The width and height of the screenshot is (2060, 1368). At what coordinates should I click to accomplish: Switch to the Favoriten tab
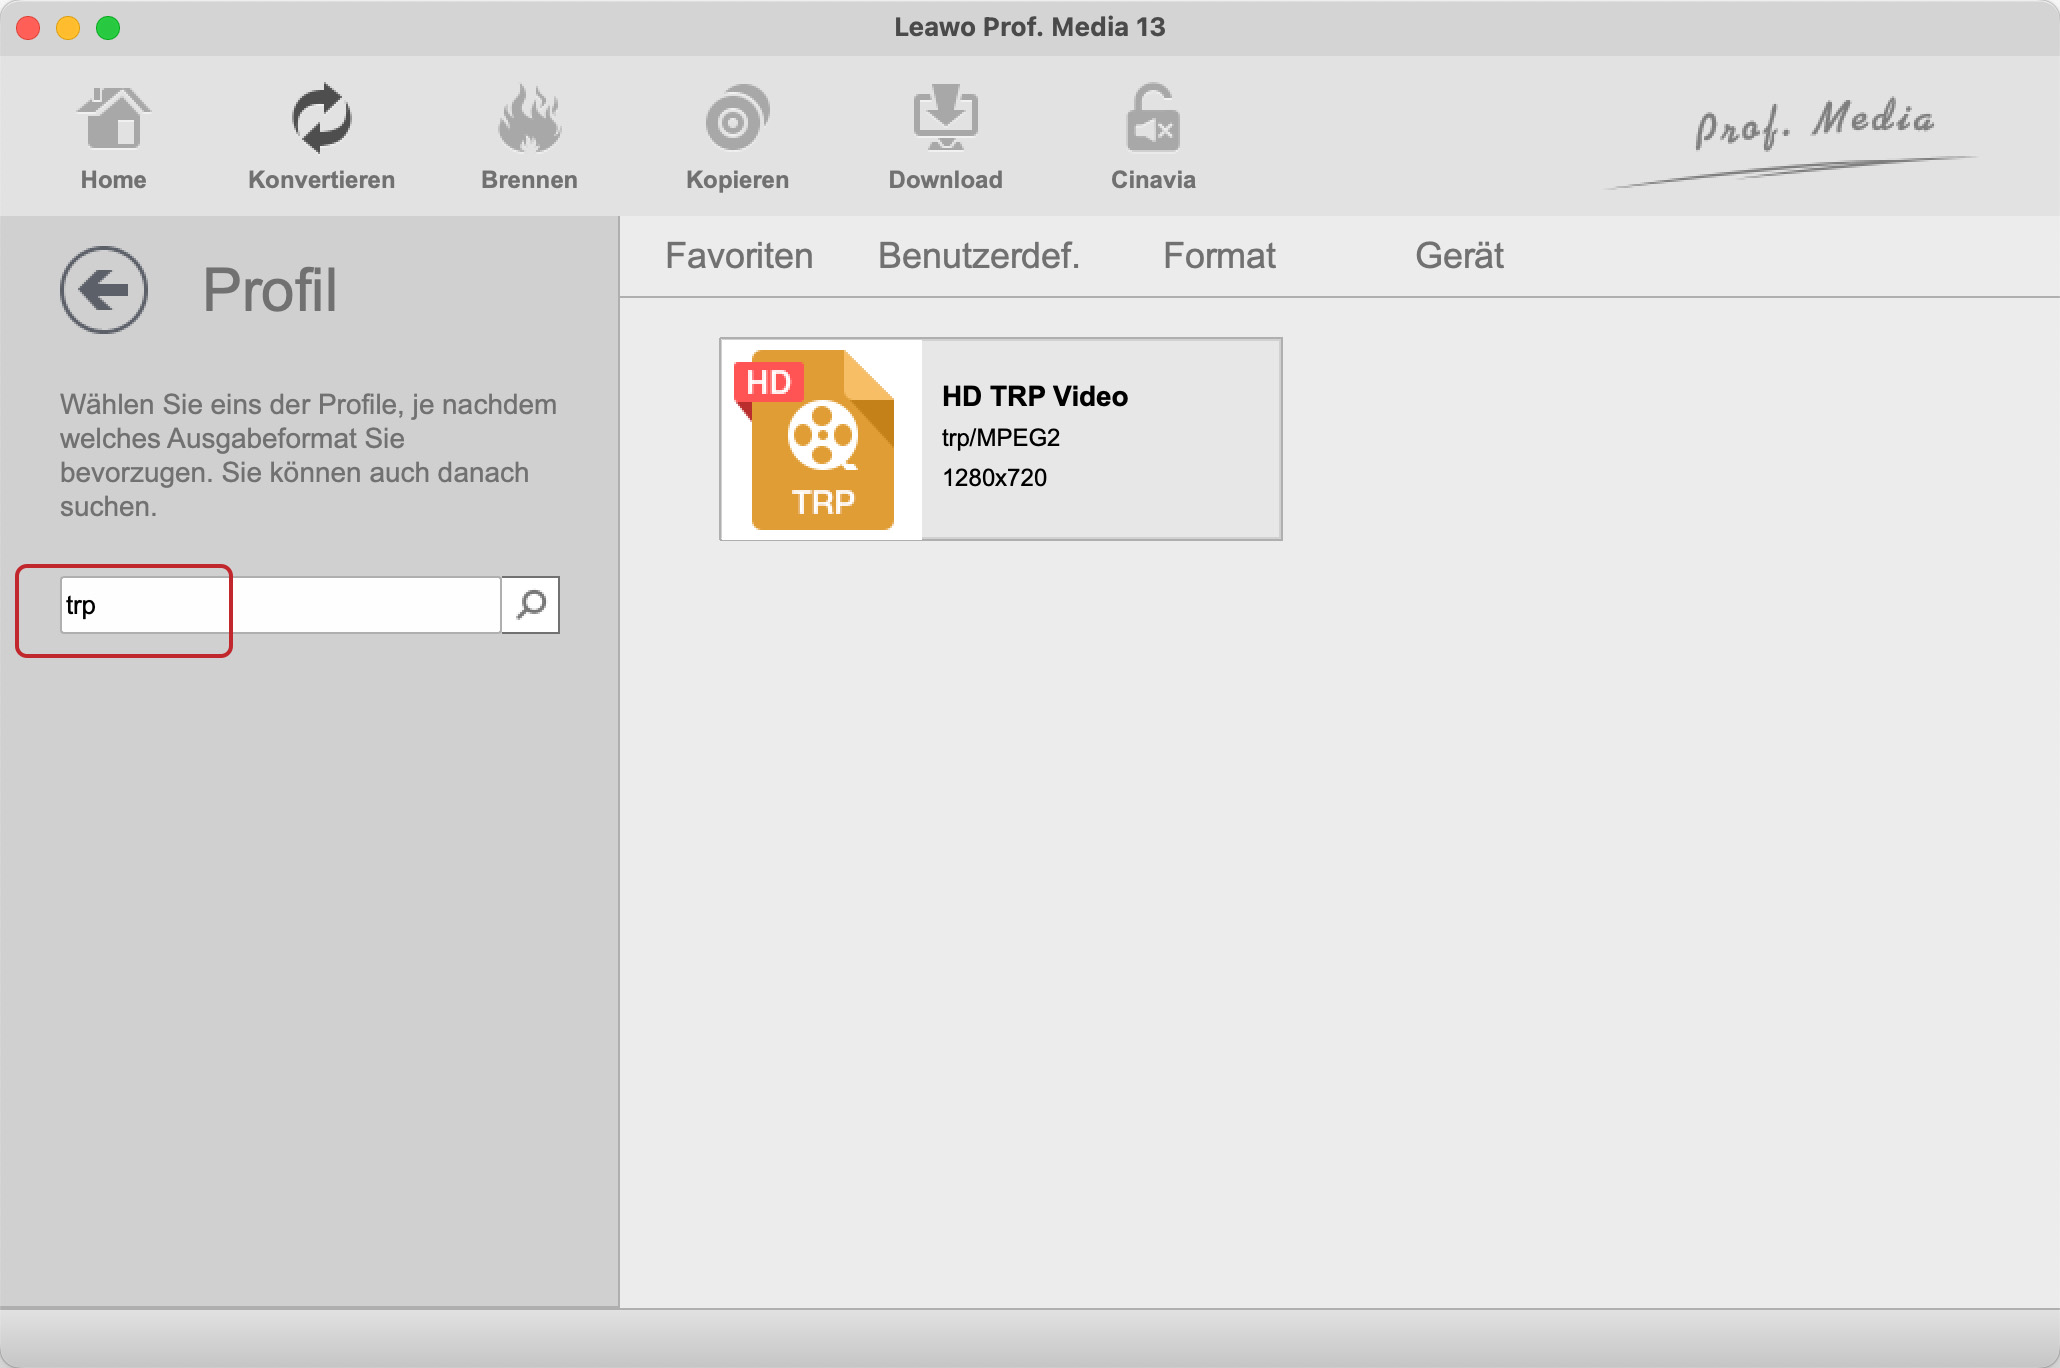(x=739, y=256)
